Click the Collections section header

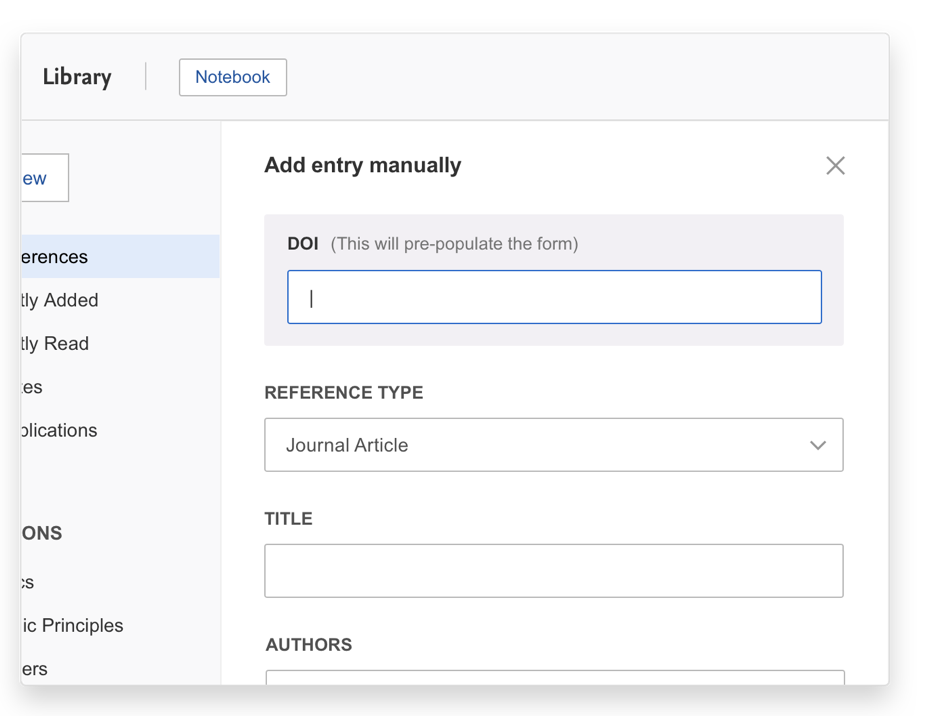click(42, 533)
